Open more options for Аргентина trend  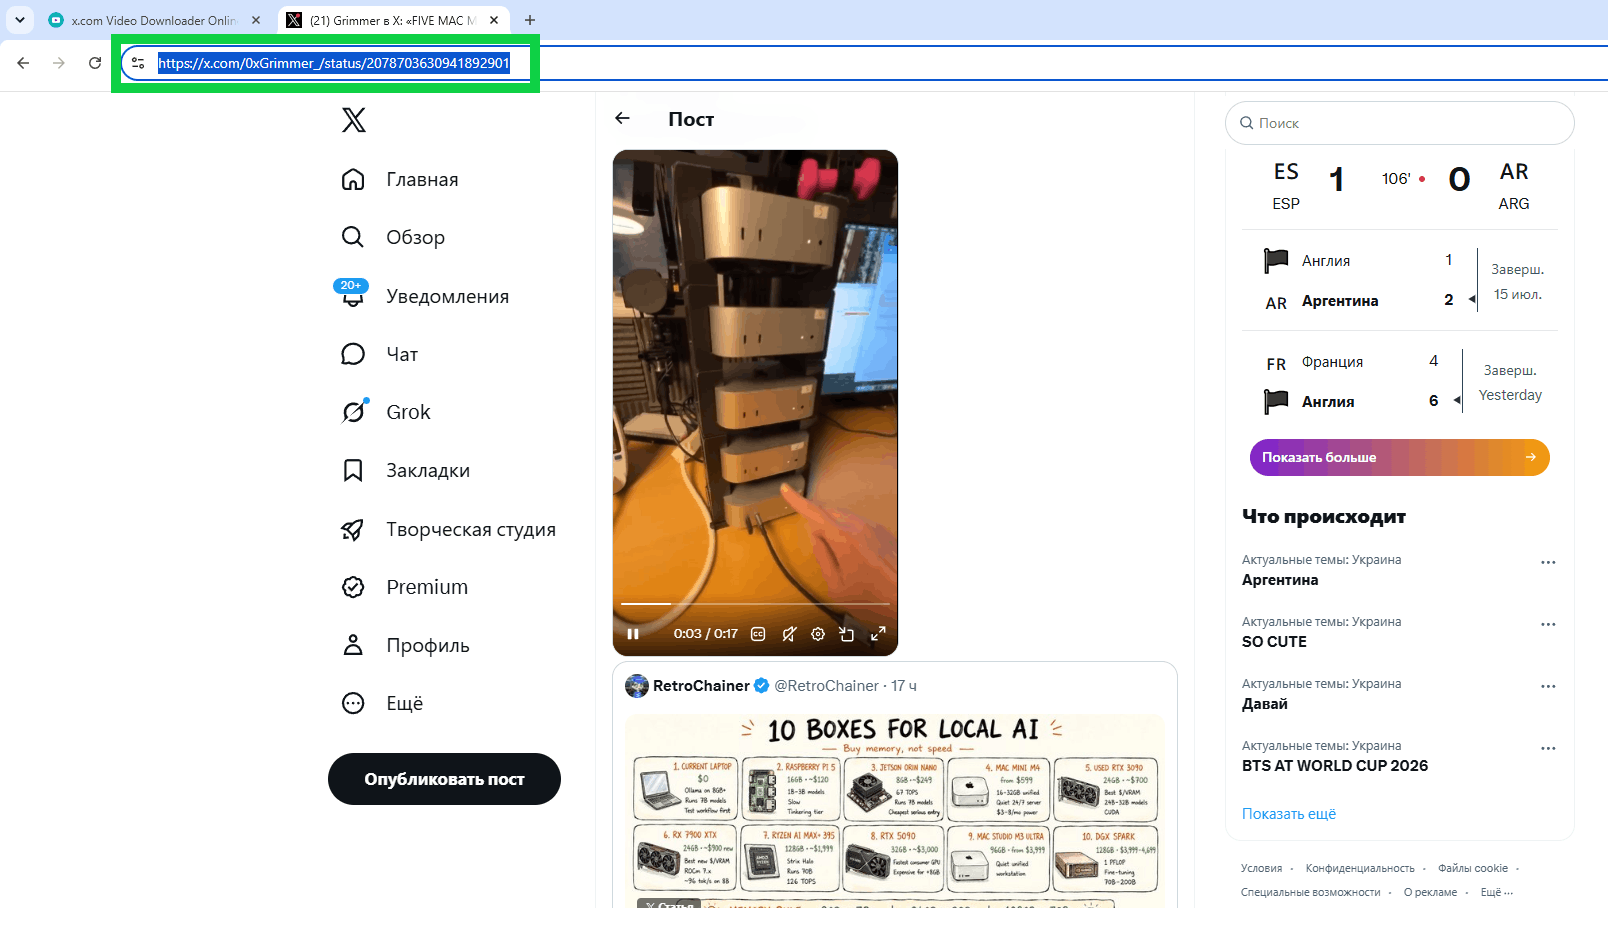[x=1548, y=562]
